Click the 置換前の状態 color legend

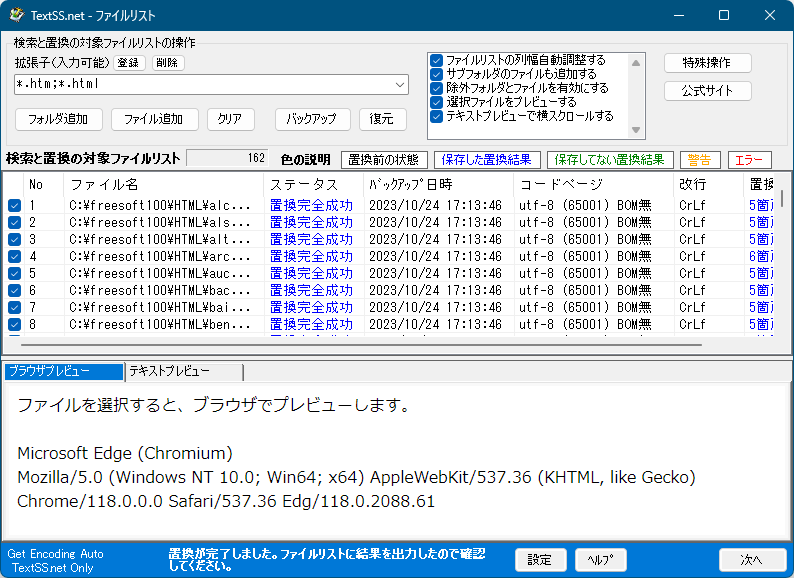[x=384, y=160]
